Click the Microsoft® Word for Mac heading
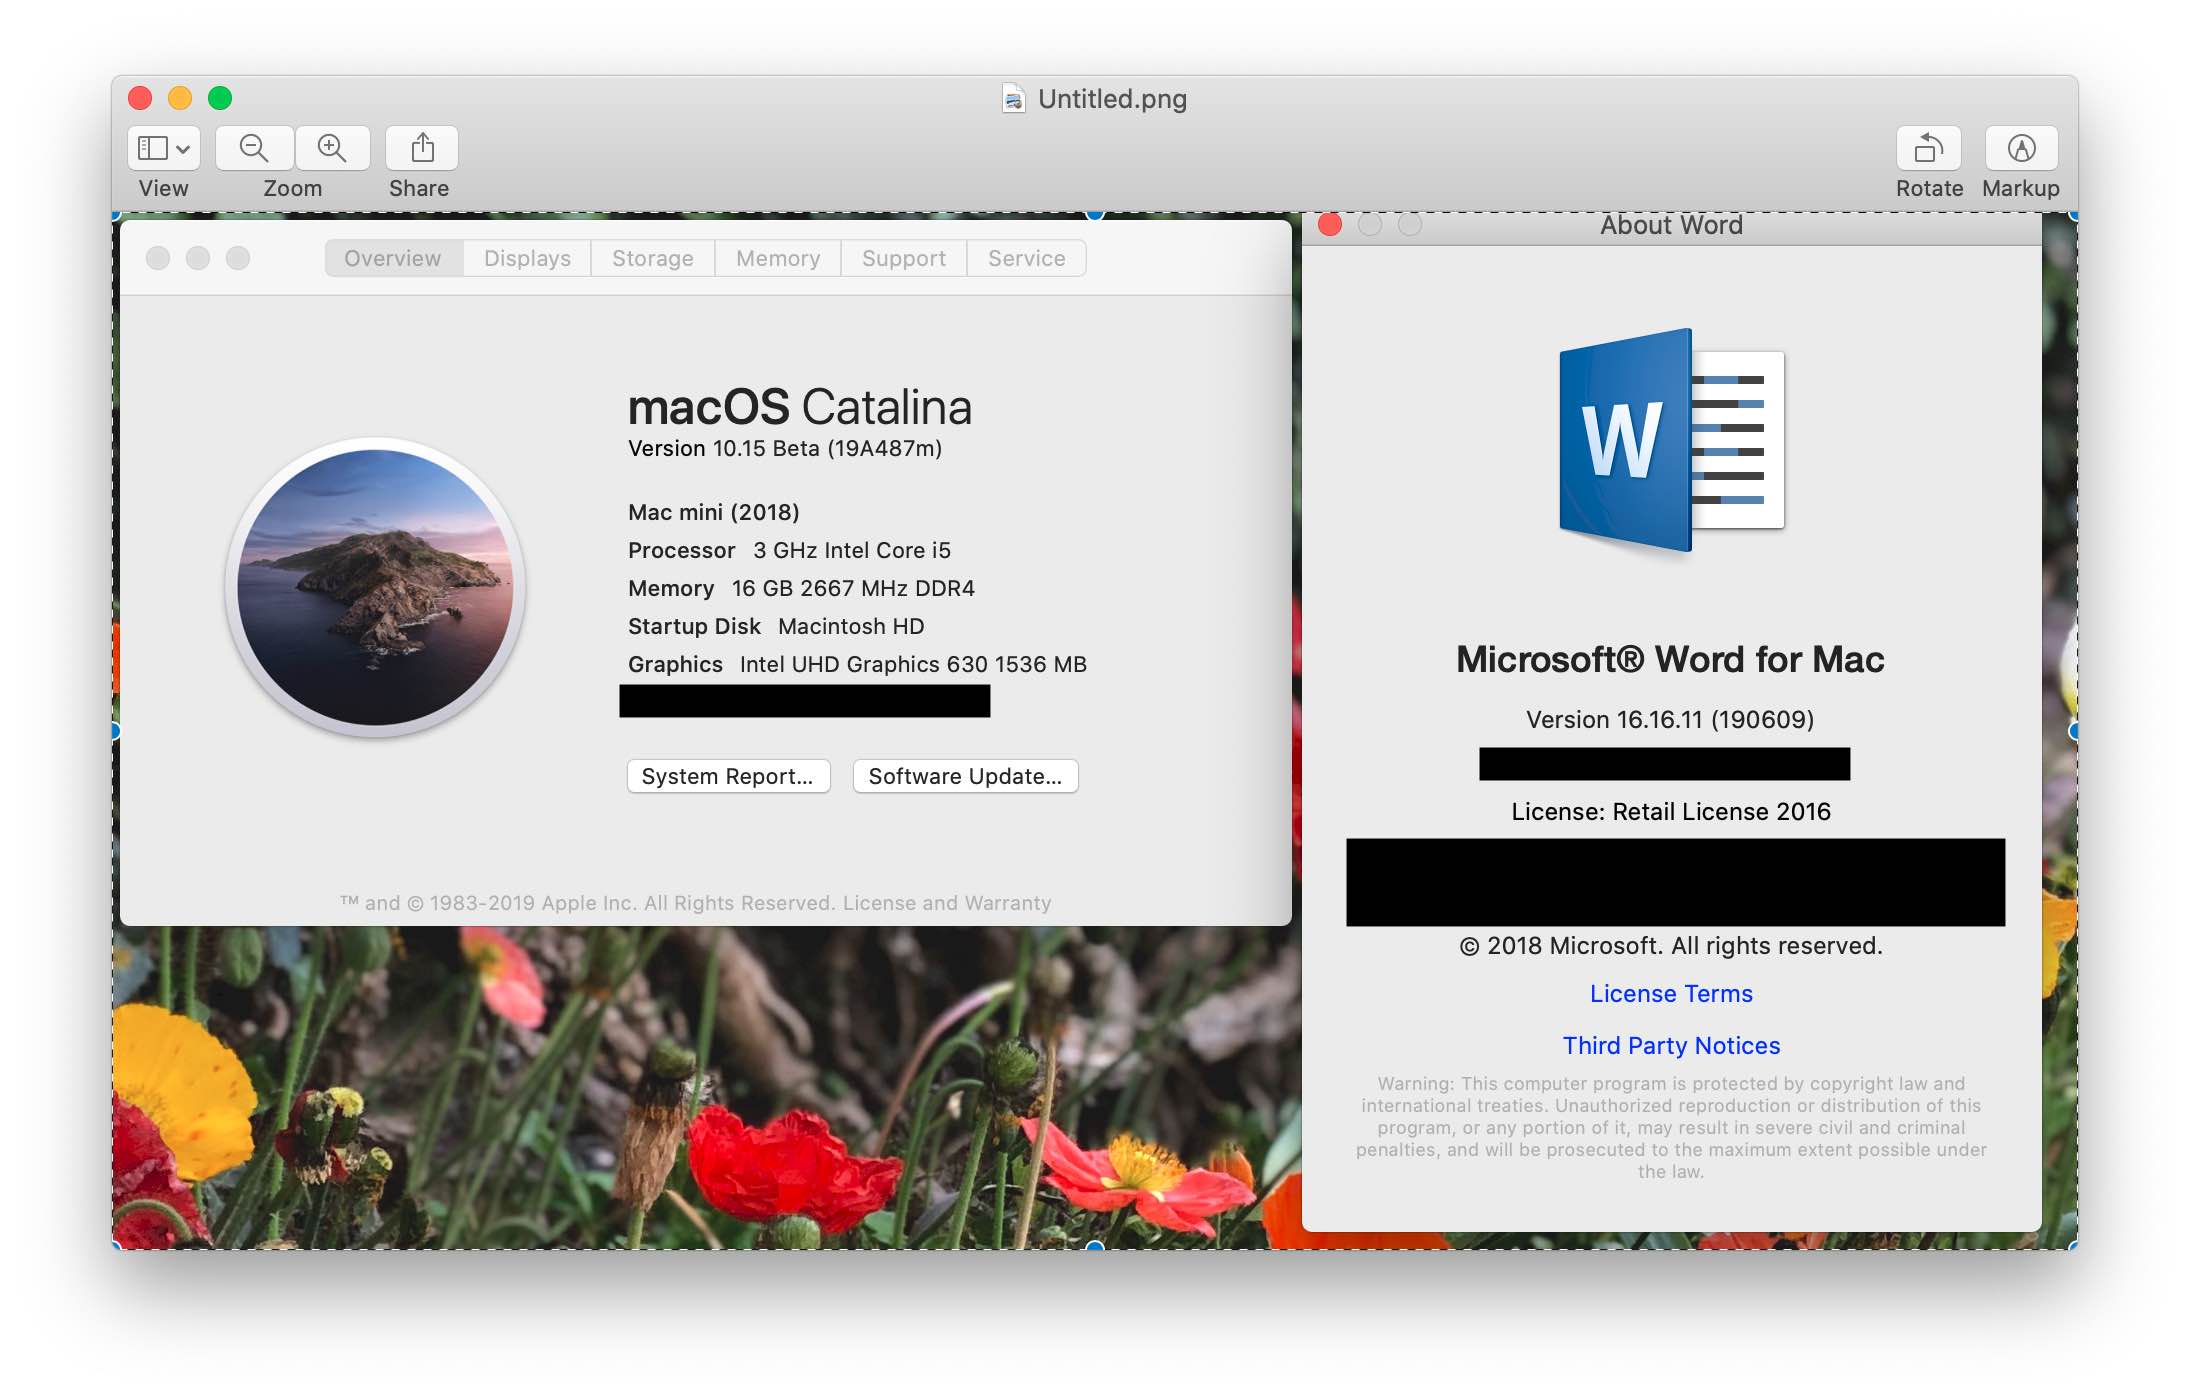This screenshot has height=1398, width=2190. pyautogui.click(x=1670, y=659)
